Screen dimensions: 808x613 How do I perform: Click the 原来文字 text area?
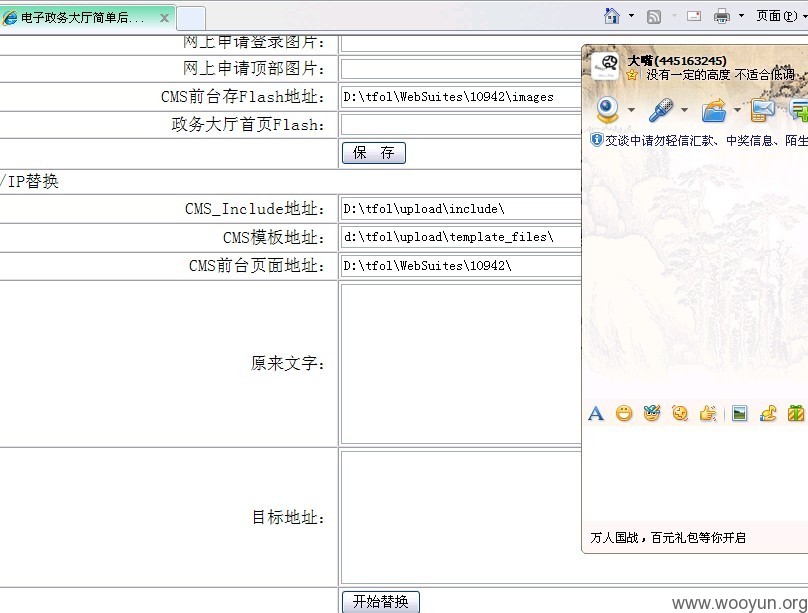461,364
